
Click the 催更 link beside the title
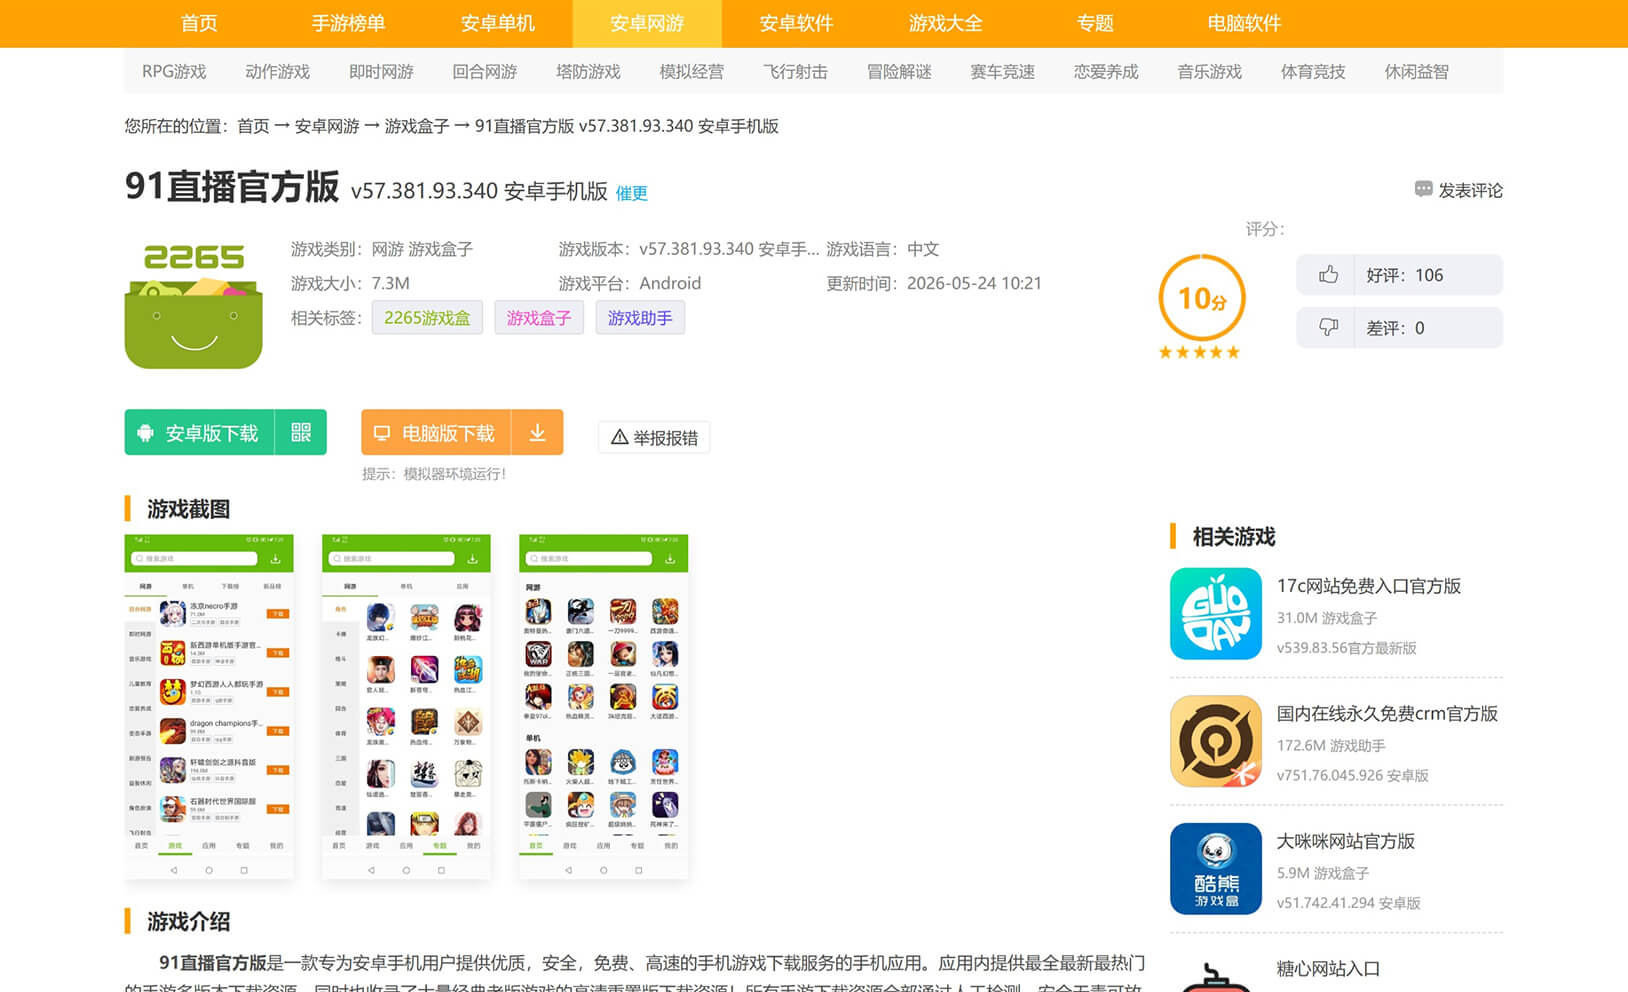(631, 193)
